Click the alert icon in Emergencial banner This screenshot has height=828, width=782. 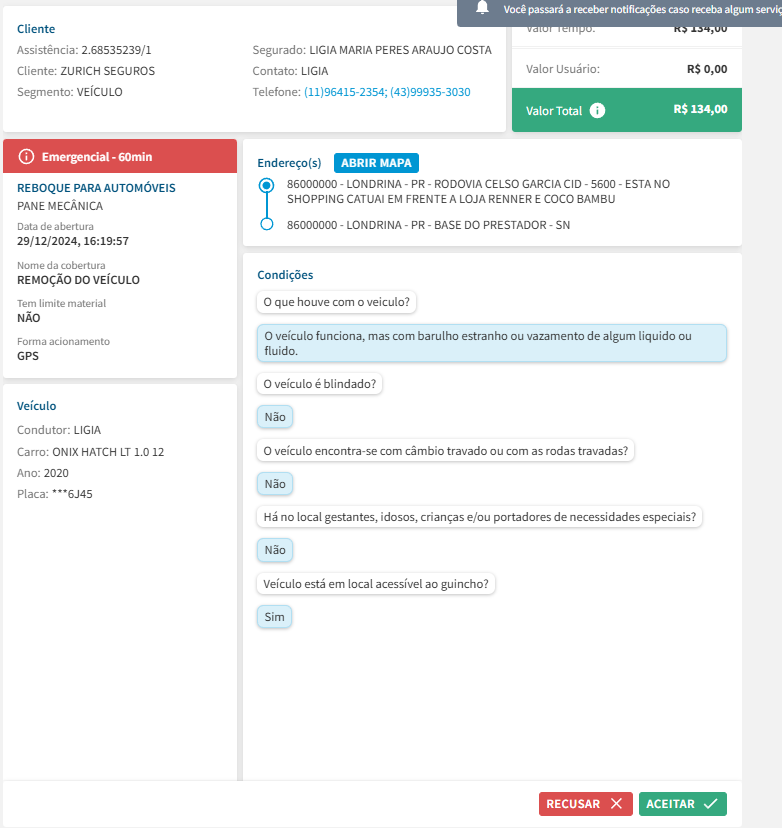click(x=27, y=157)
